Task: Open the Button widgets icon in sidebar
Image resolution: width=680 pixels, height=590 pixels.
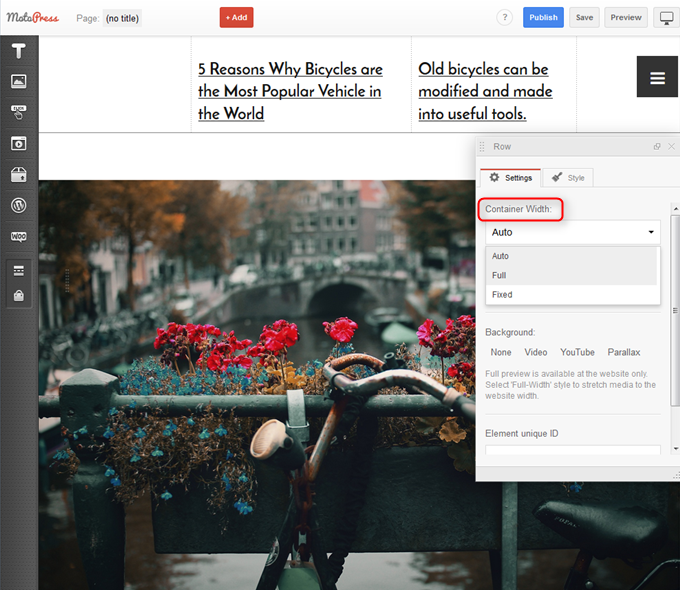Action: pos(19,112)
